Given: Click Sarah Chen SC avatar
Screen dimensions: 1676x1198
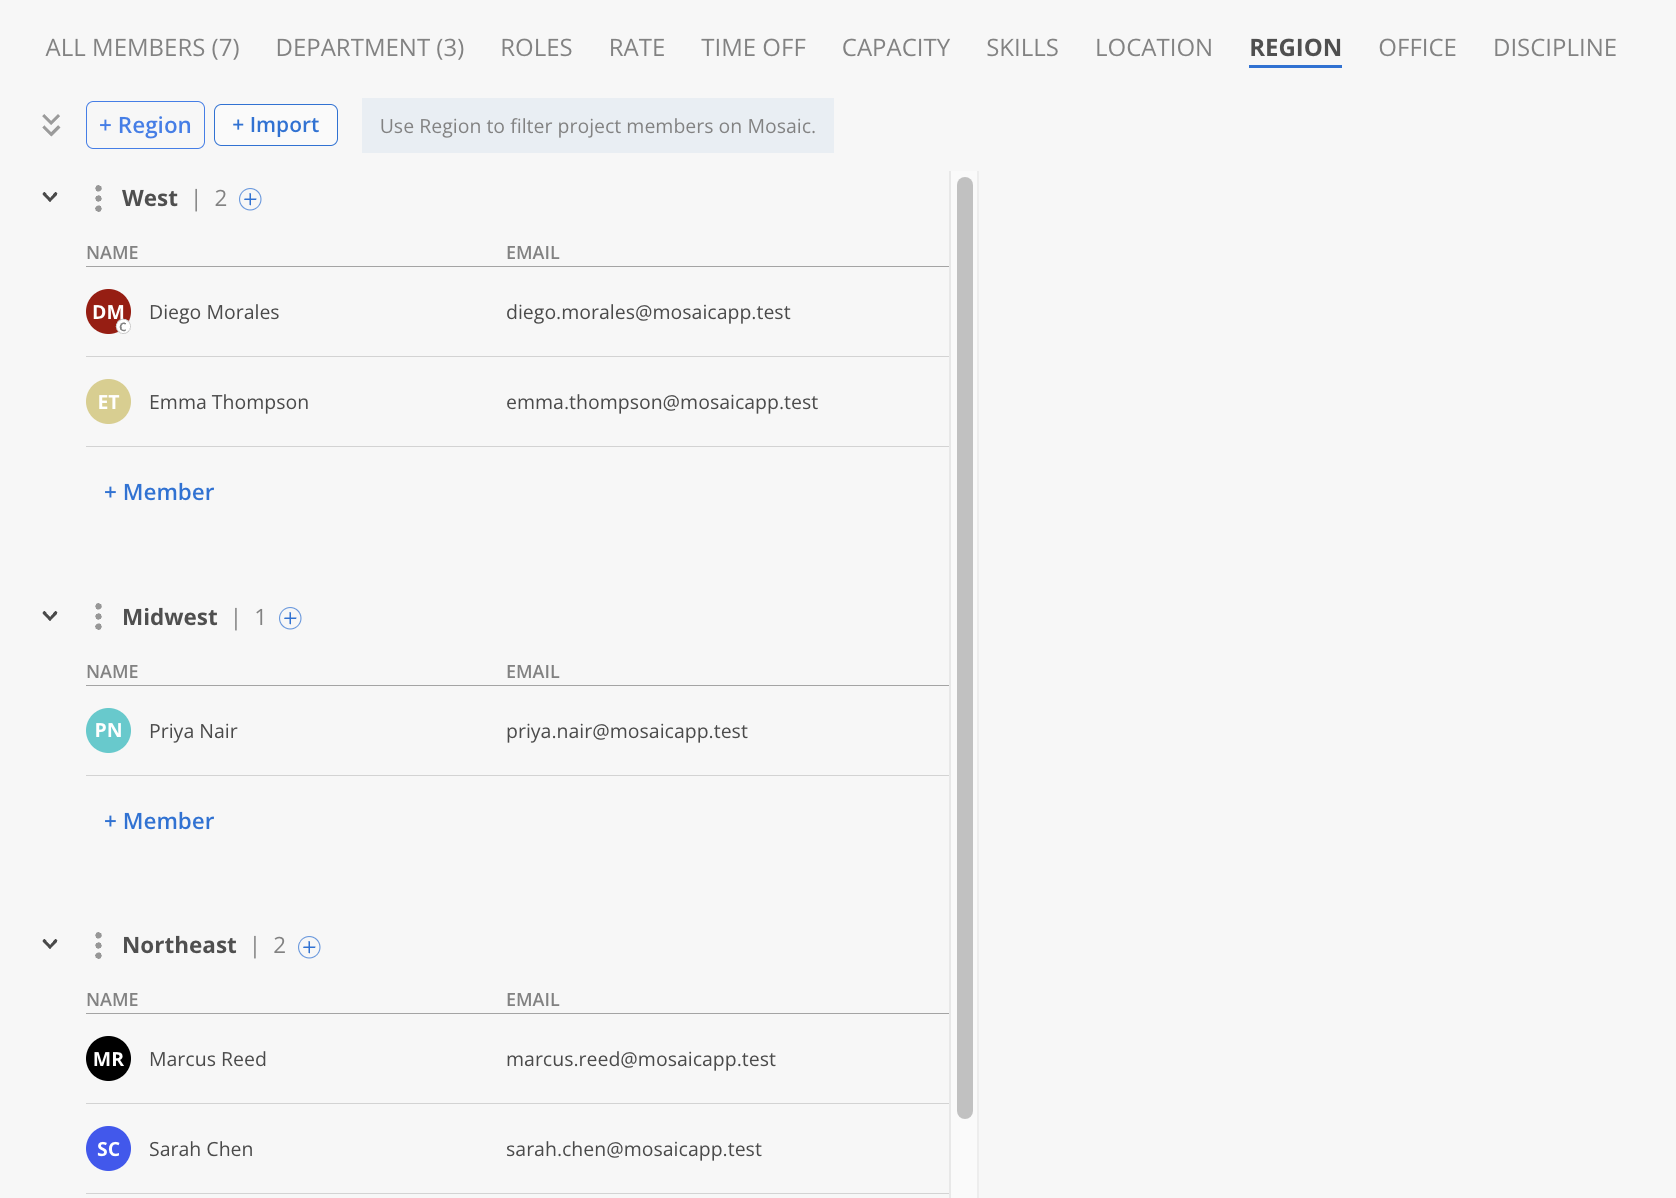Looking at the screenshot, I should [x=108, y=1149].
